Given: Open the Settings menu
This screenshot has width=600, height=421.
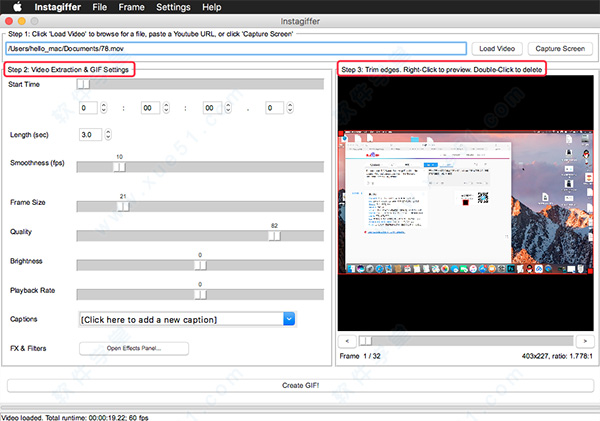Looking at the screenshot, I should 173,7.
